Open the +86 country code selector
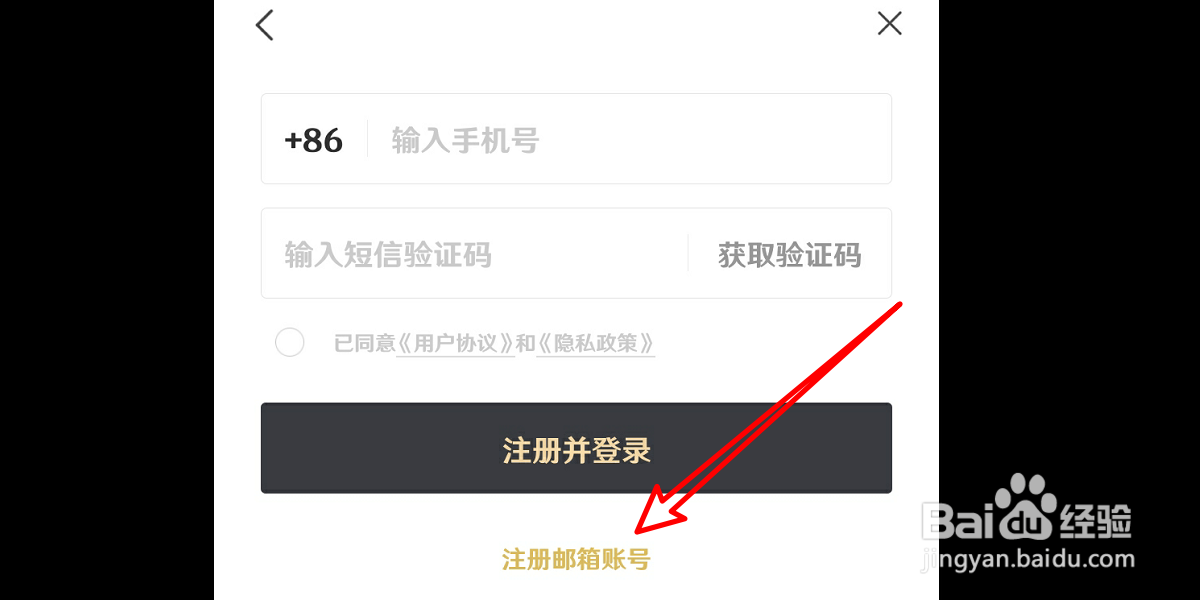This screenshot has height=600, width=1200. (x=313, y=140)
